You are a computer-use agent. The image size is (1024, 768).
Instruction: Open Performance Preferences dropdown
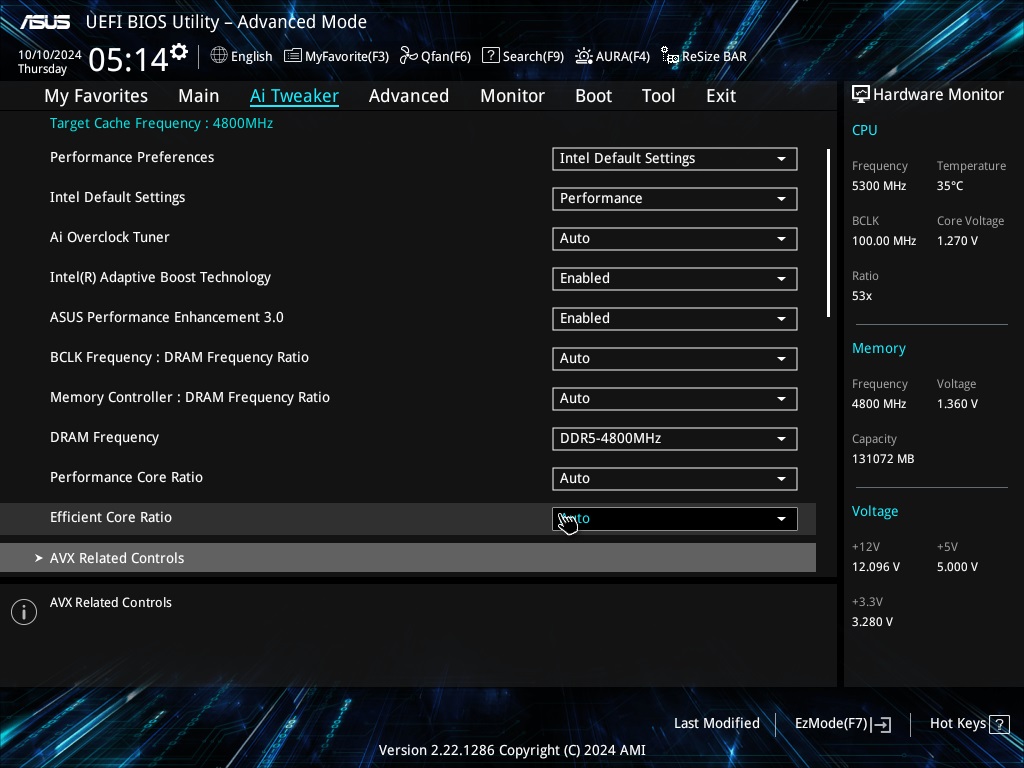tap(675, 159)
